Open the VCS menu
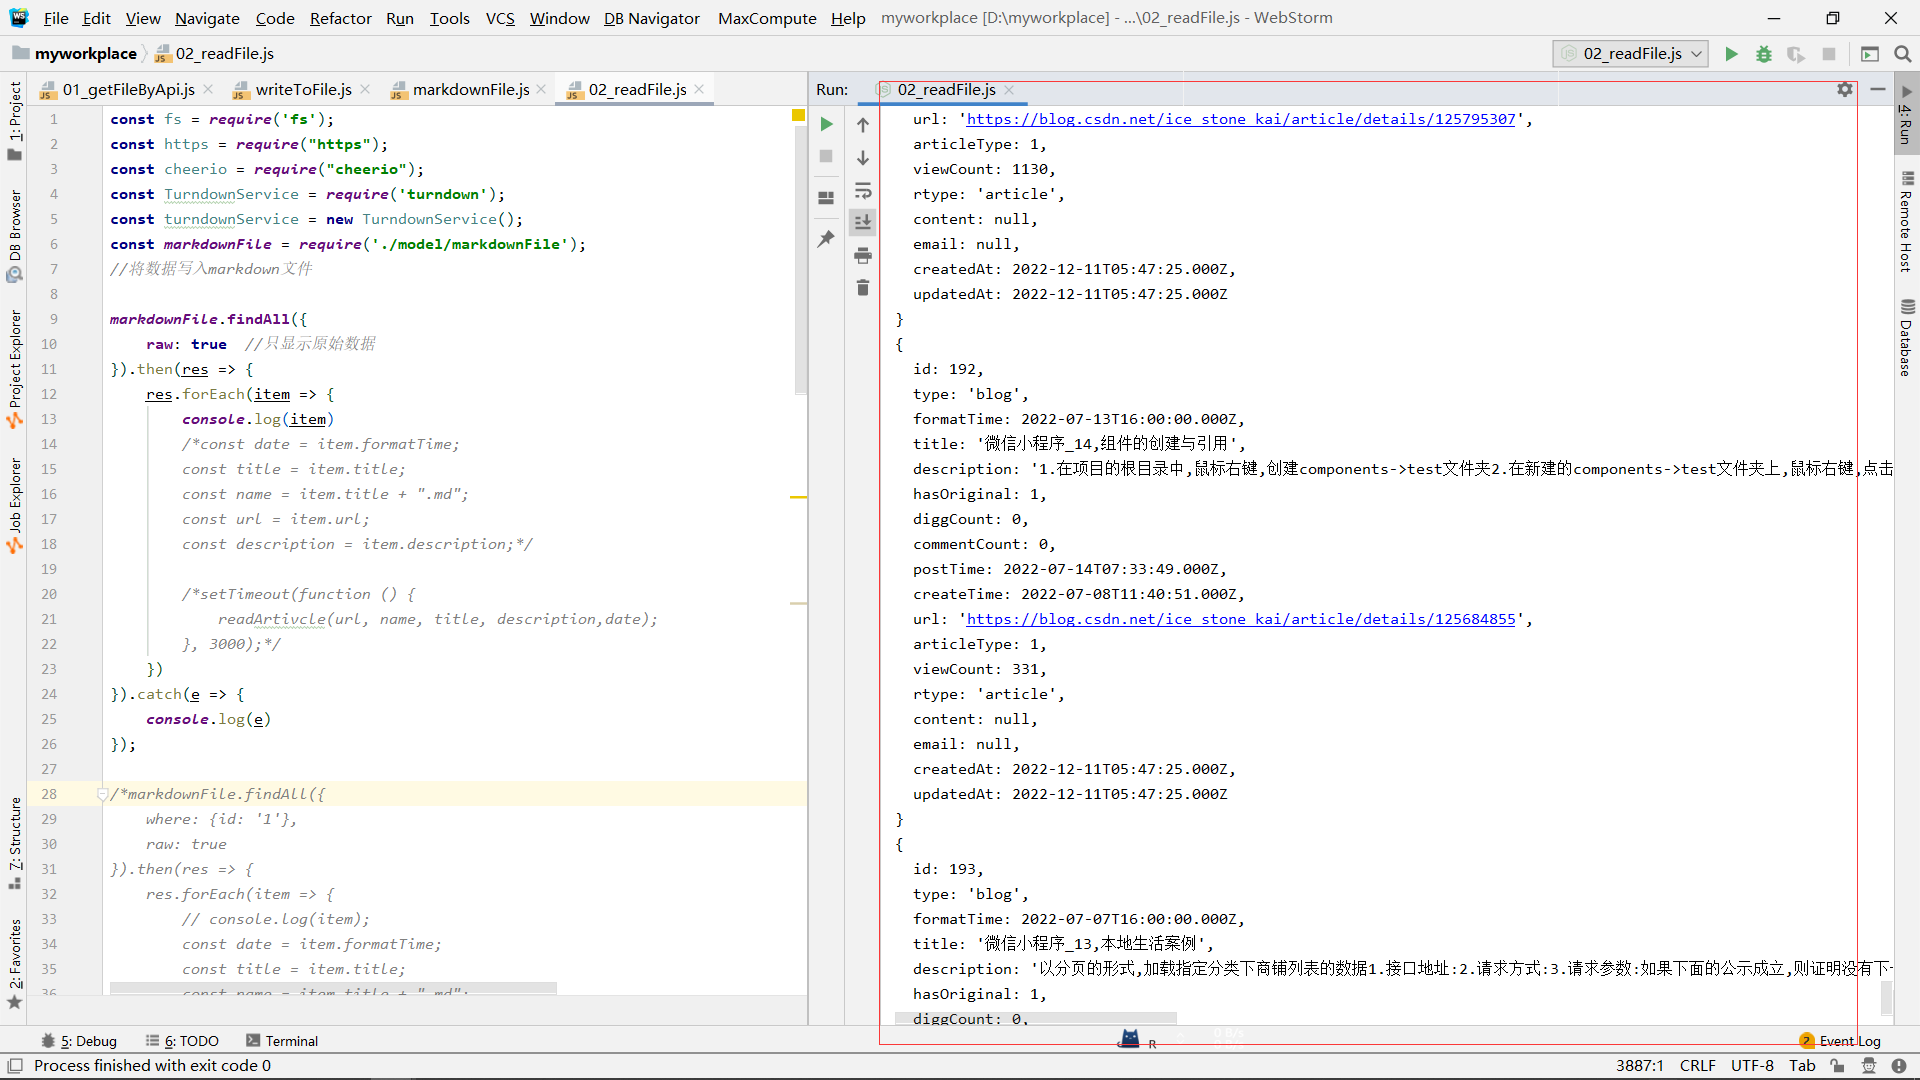1920x1080 pixels. coord(500,18)
